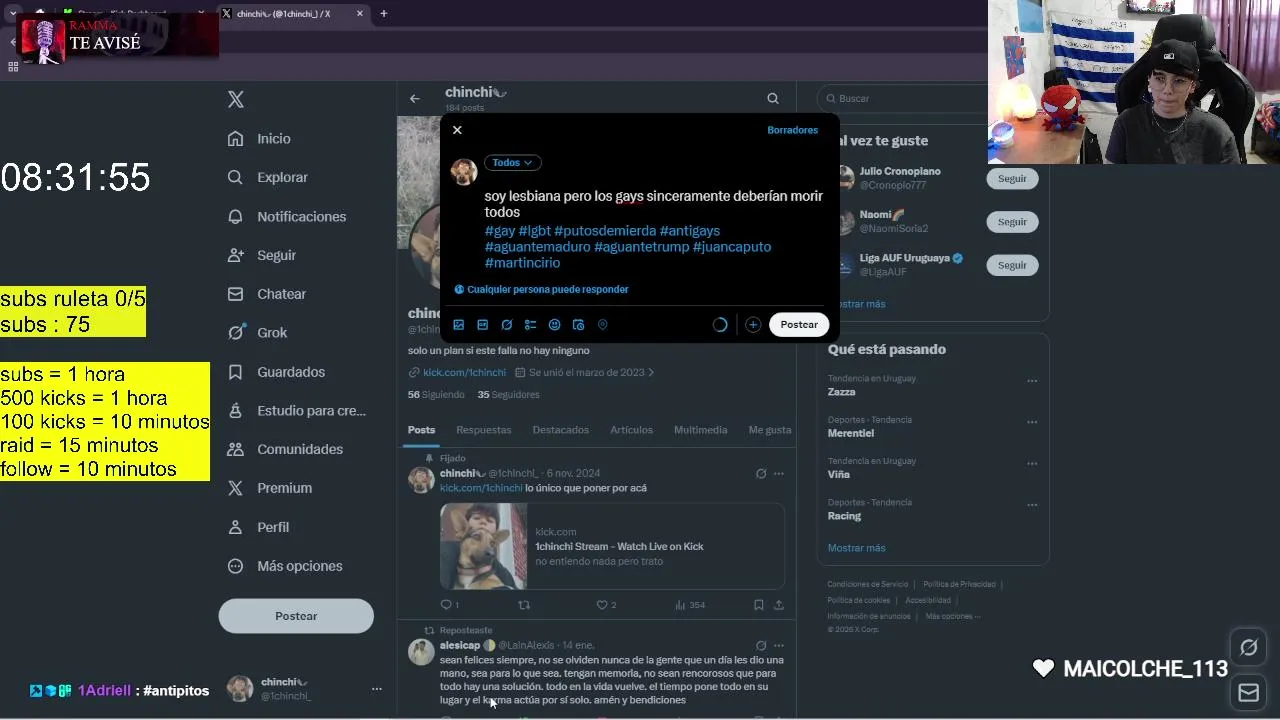The height and width of the screenshot is (720, 1280).
Task: Follow Liga AUF Uruguaya with Seguir button
Action: click(x=1012, y=265)
